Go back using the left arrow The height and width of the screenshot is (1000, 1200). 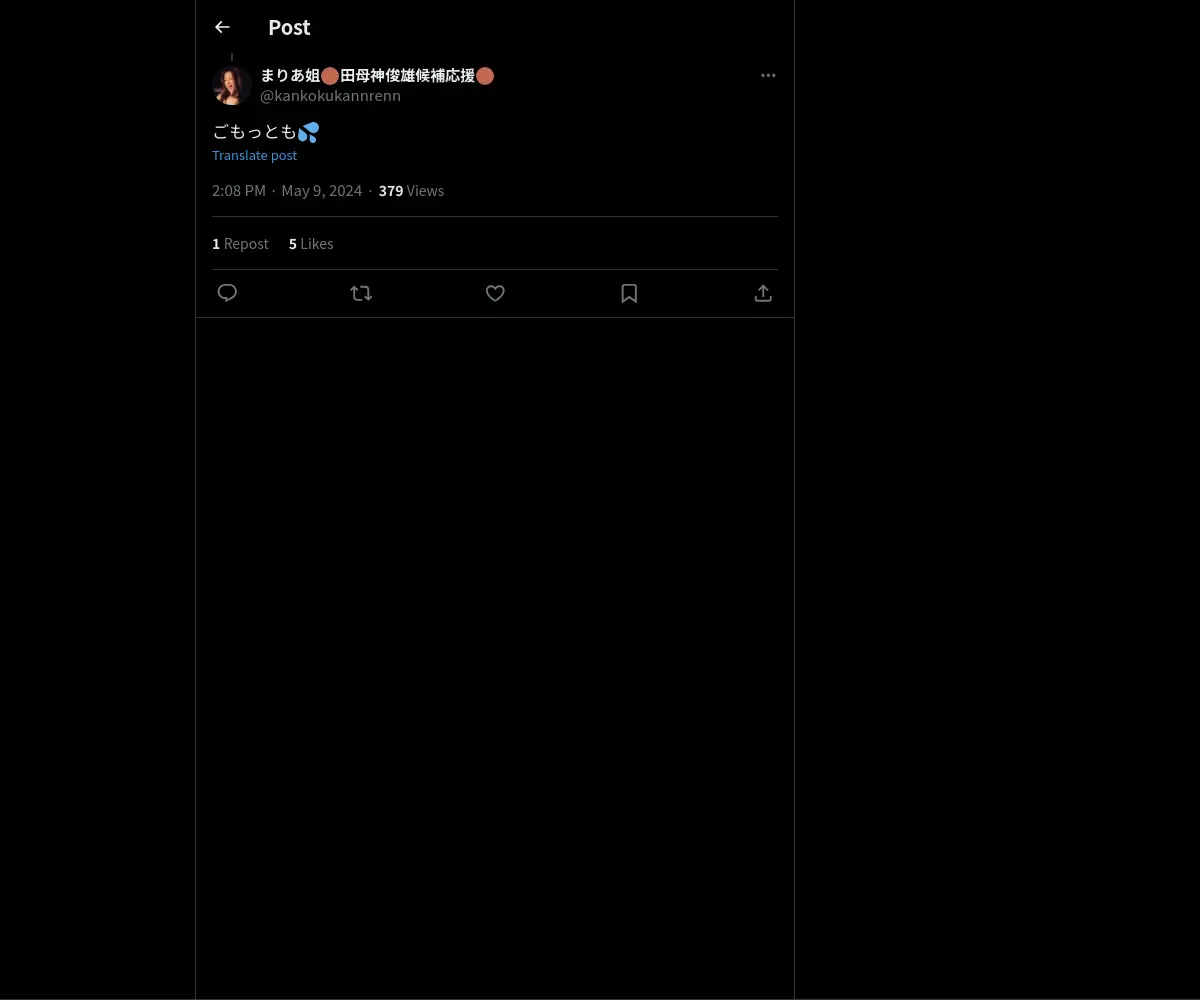point(222,27)
